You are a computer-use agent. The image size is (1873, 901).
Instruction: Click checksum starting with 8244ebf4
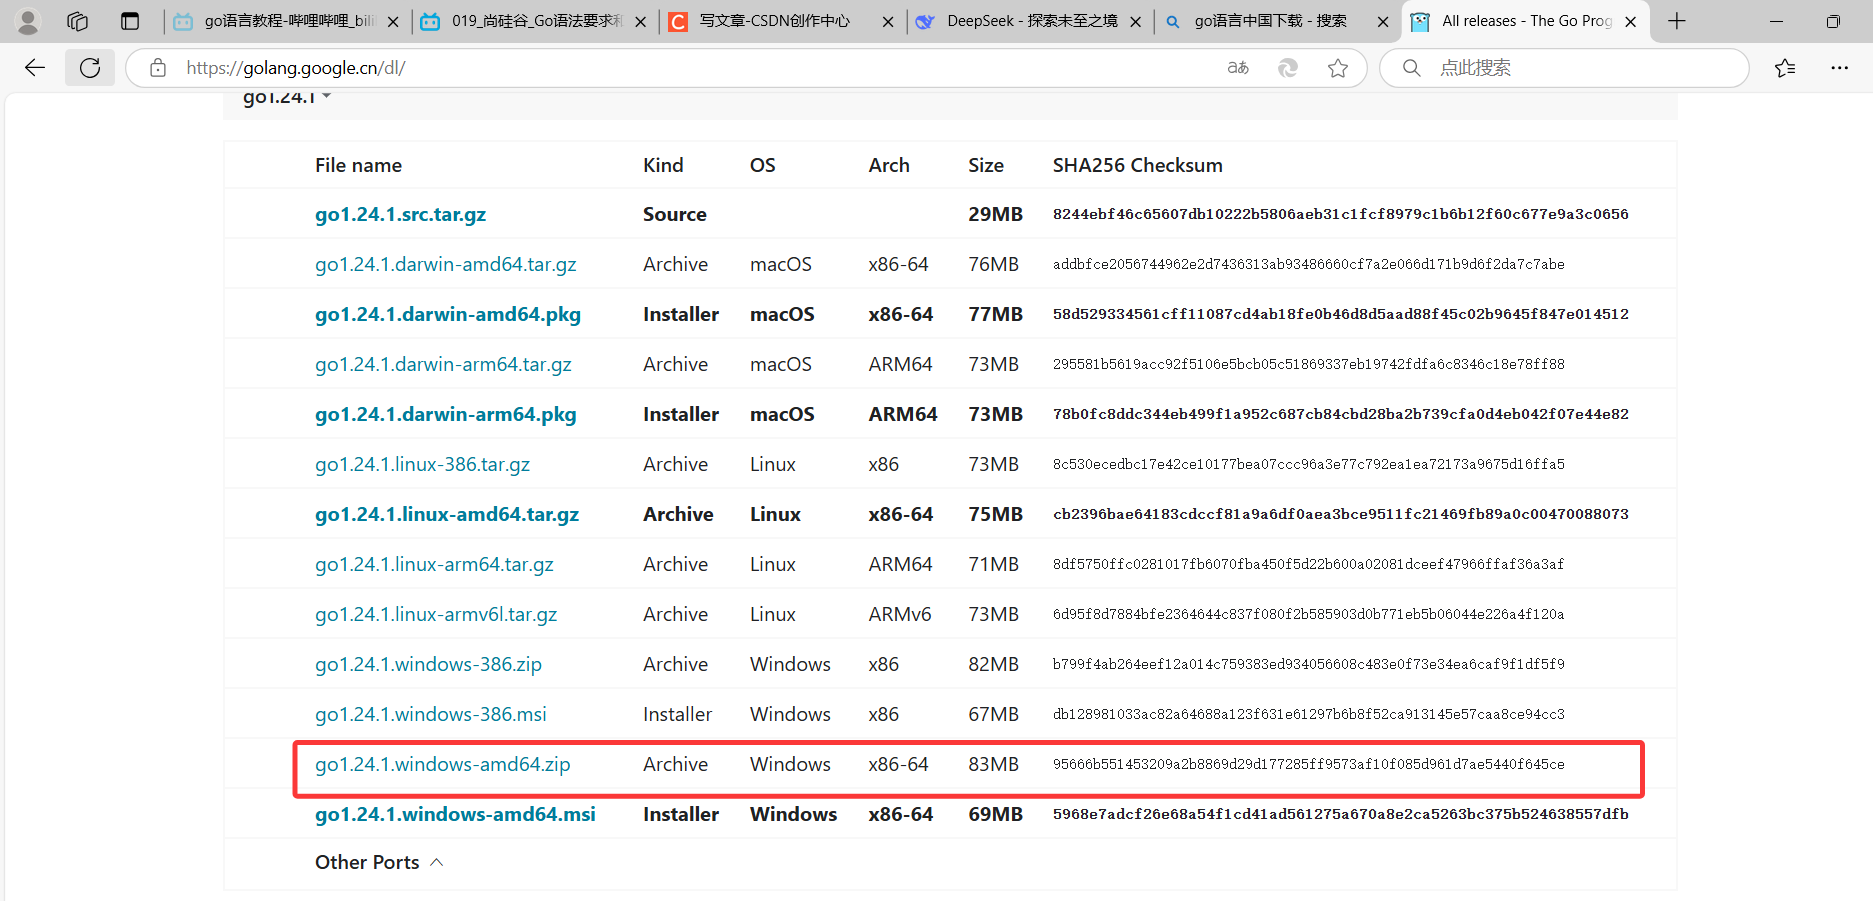tap(1340, 214)
